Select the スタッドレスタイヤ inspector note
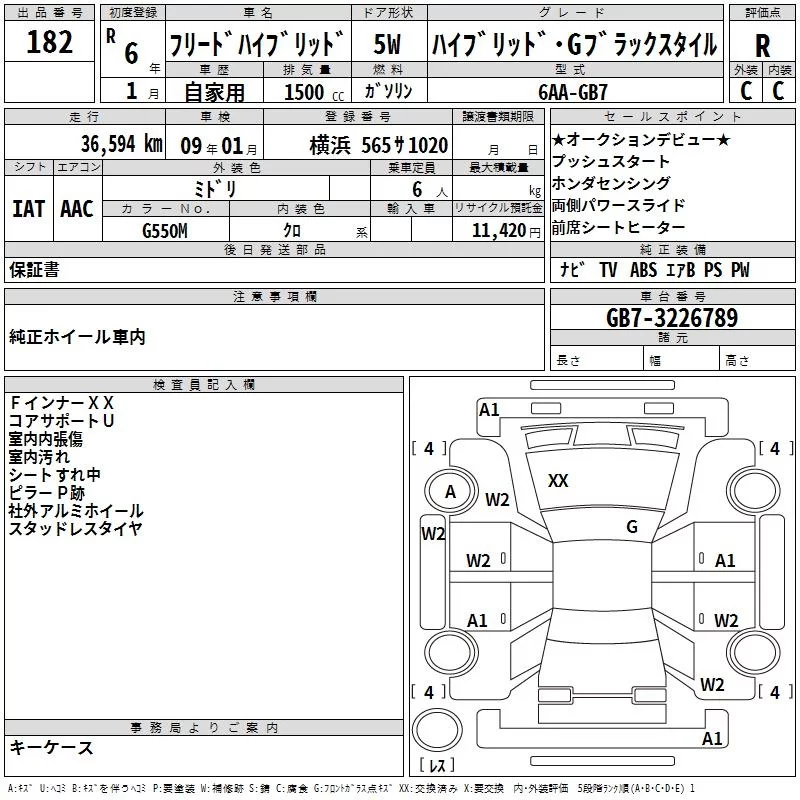This screenshot has width=800, height=800. pyautogui.click(x=75, y=529)
